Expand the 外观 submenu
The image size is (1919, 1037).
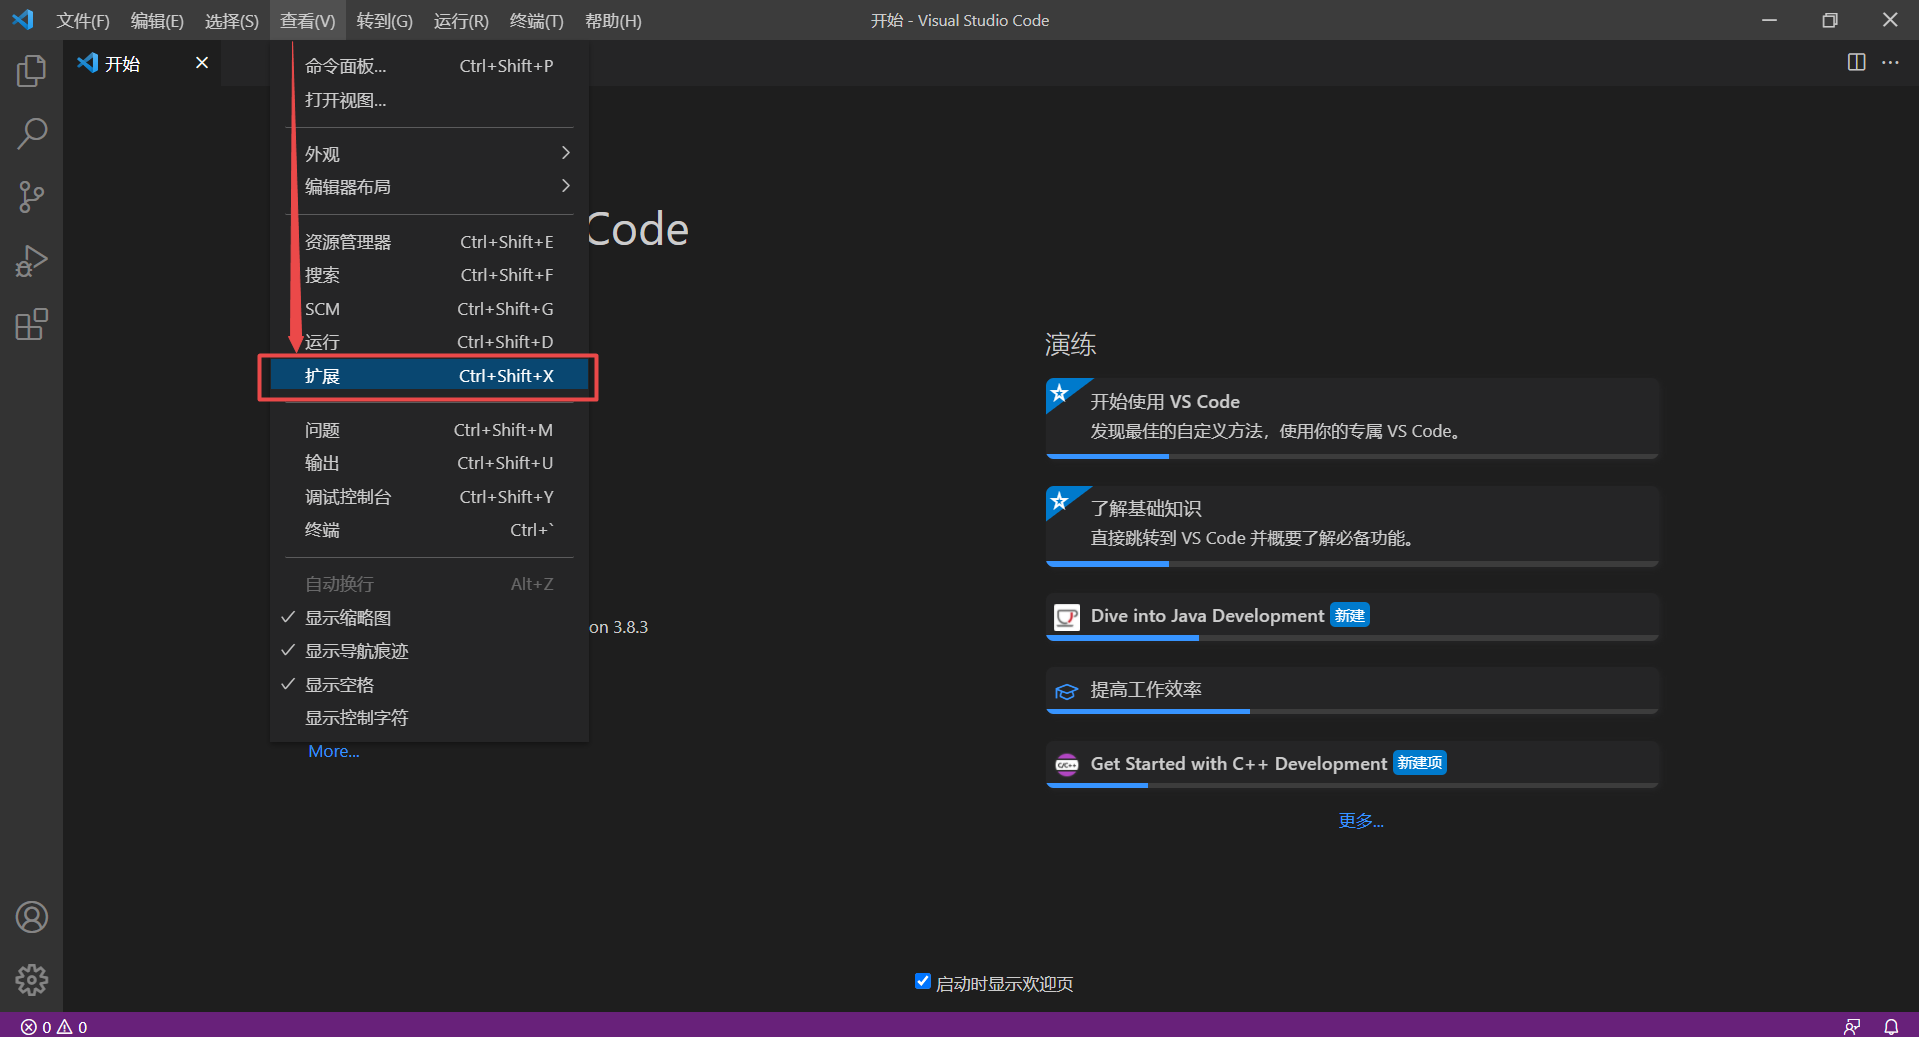point(429,154)
